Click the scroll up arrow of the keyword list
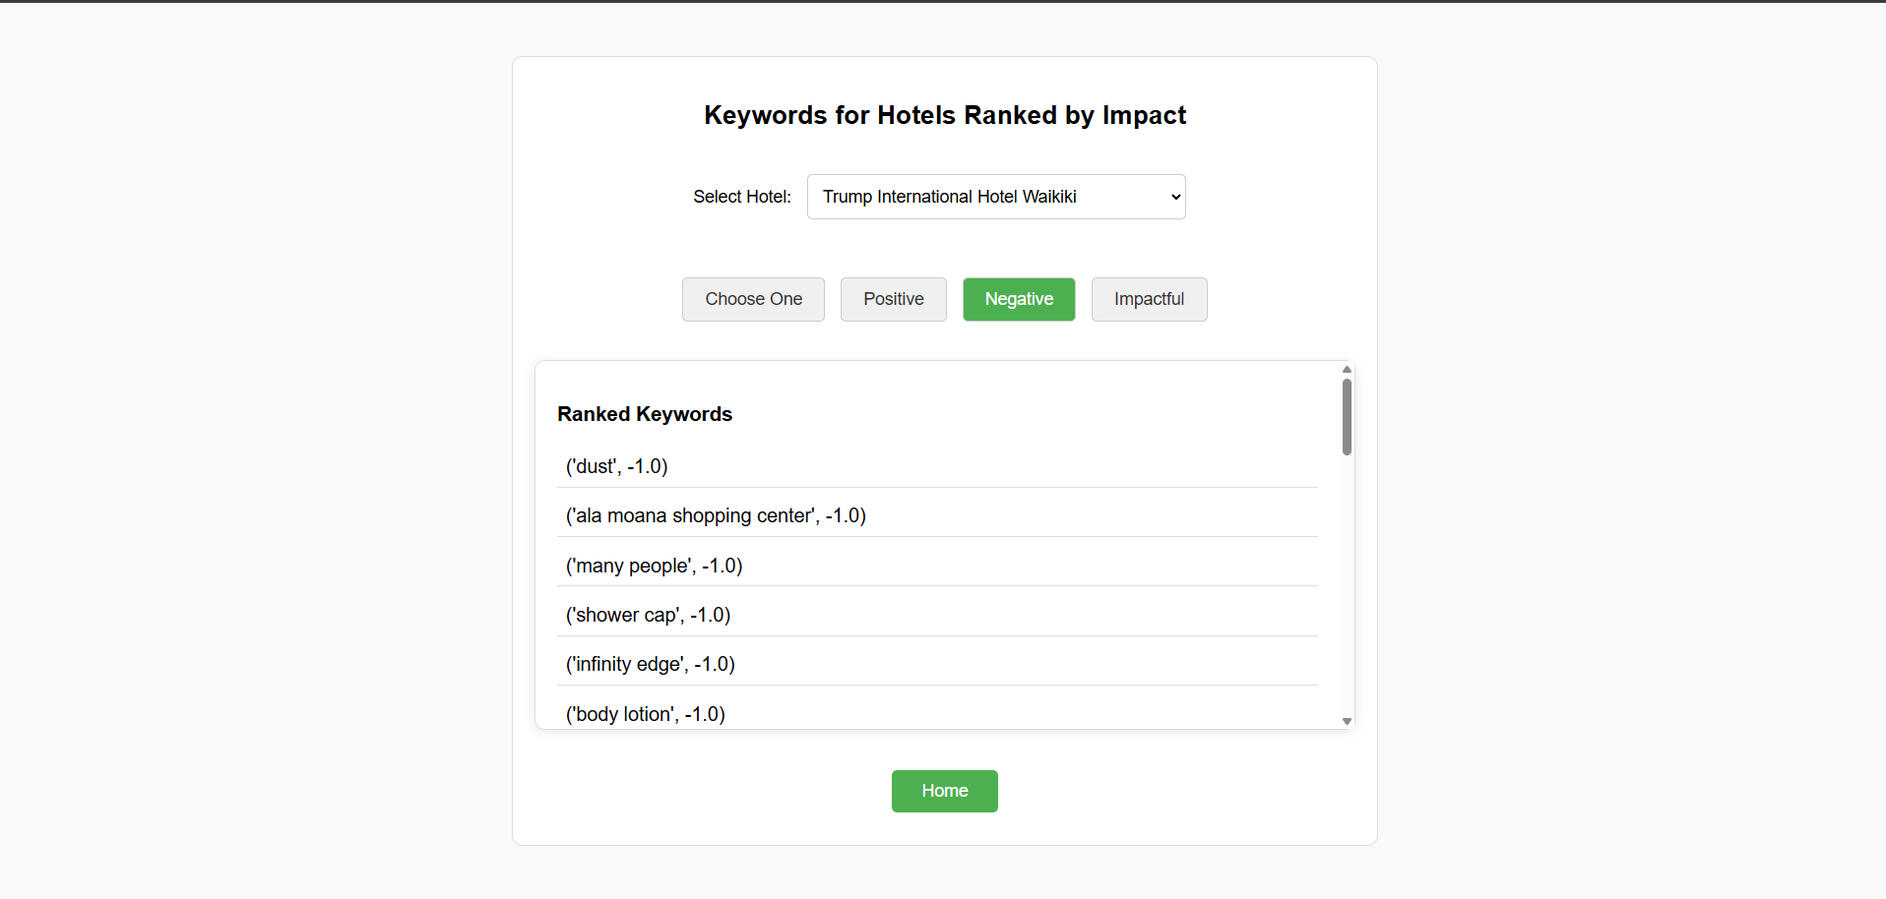 (1347, 370)
